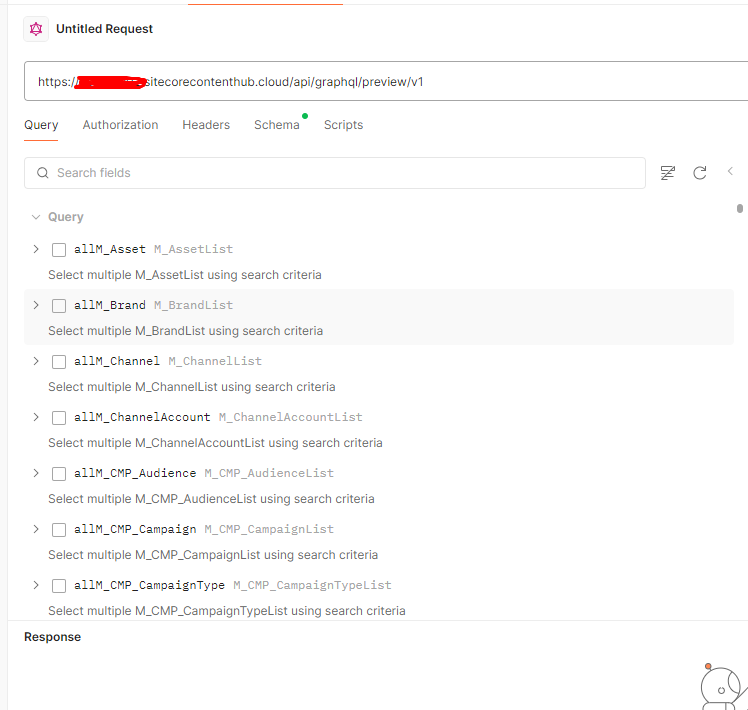This screenshot has width=748, height=710.
Task: Click the Postbot astronaut mascot icon
Action: [x=724, y=686]
